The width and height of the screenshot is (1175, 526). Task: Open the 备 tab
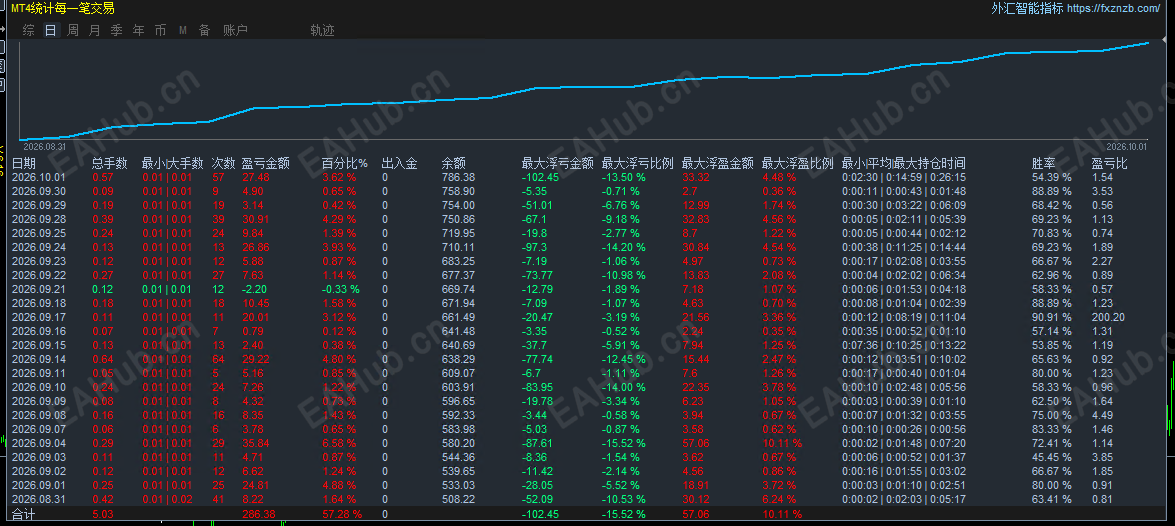point(205,31)
